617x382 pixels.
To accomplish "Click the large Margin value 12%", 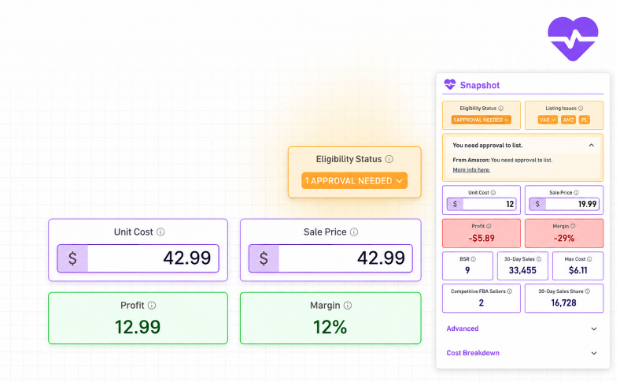I will coord(330,327).
